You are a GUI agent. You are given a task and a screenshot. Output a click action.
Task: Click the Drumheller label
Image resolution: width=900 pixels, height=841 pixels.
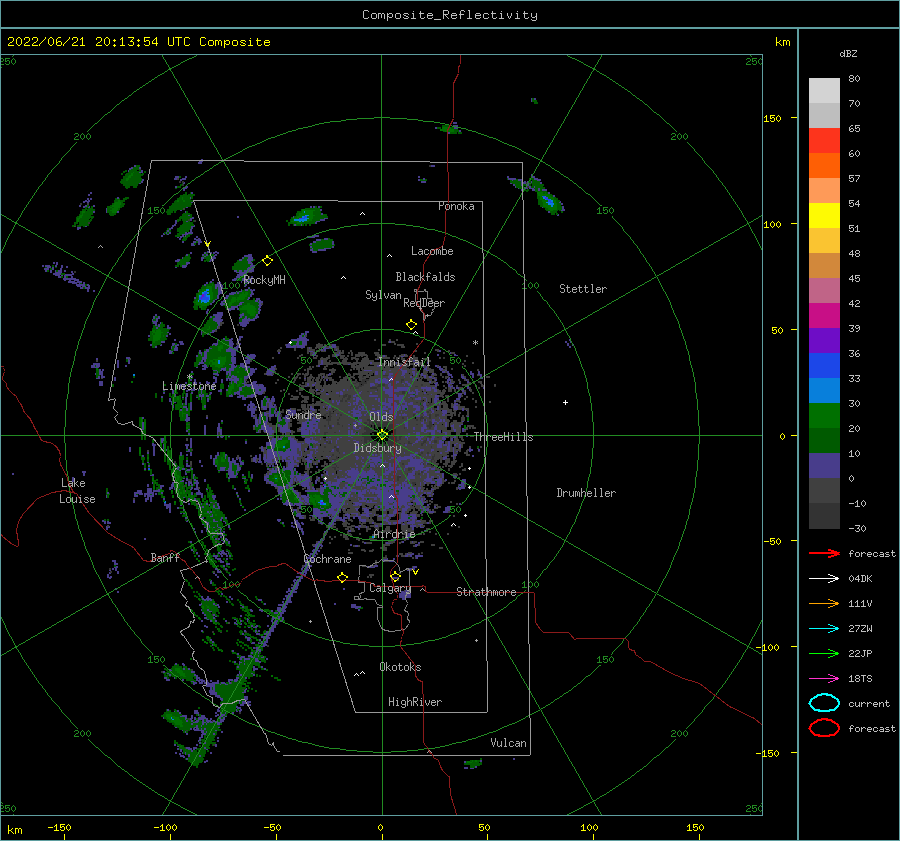586,493
